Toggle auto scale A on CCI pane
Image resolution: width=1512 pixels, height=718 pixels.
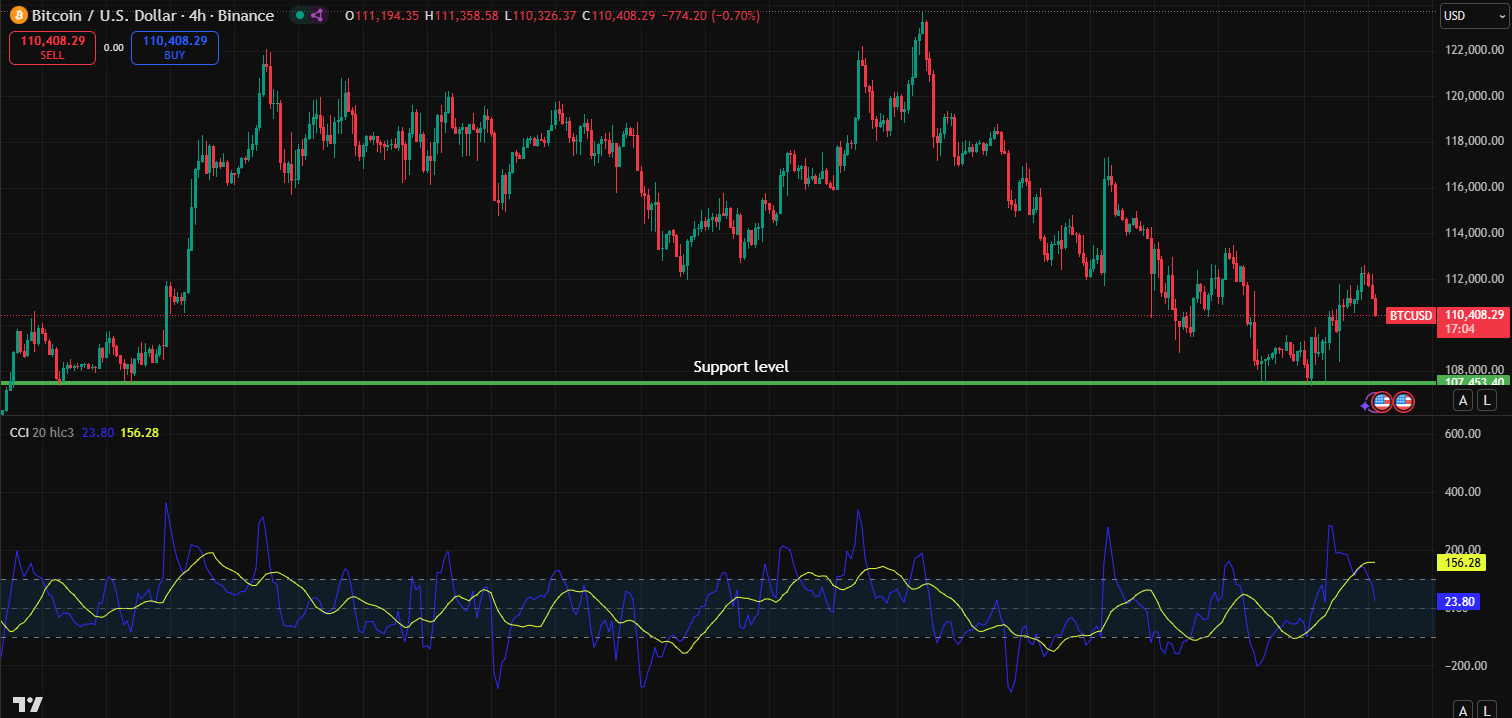(1463, 710)
